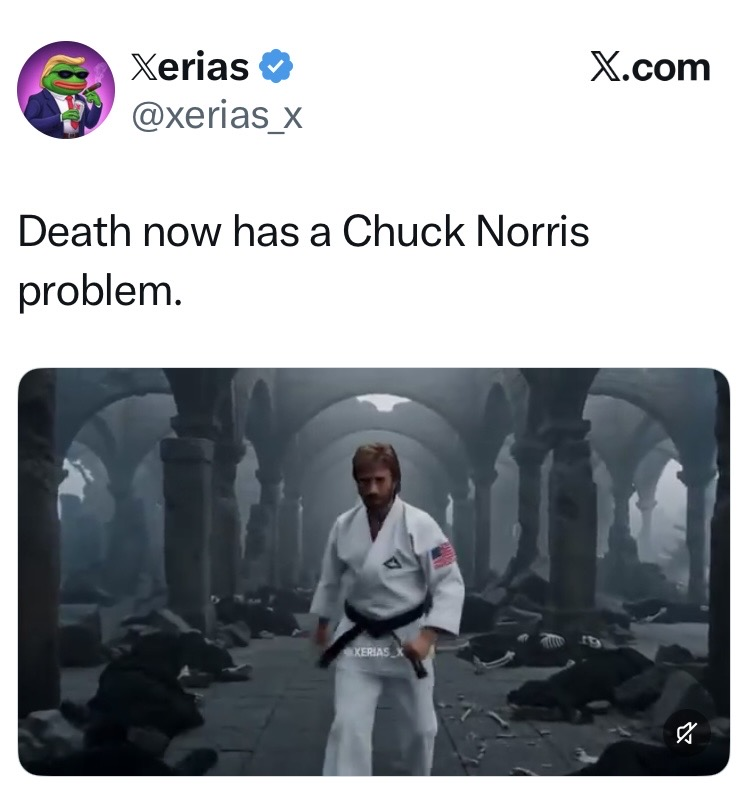Click the American flag patch on the sleeve
This screenshot has width=748, height=809.
tap(443, 555)
